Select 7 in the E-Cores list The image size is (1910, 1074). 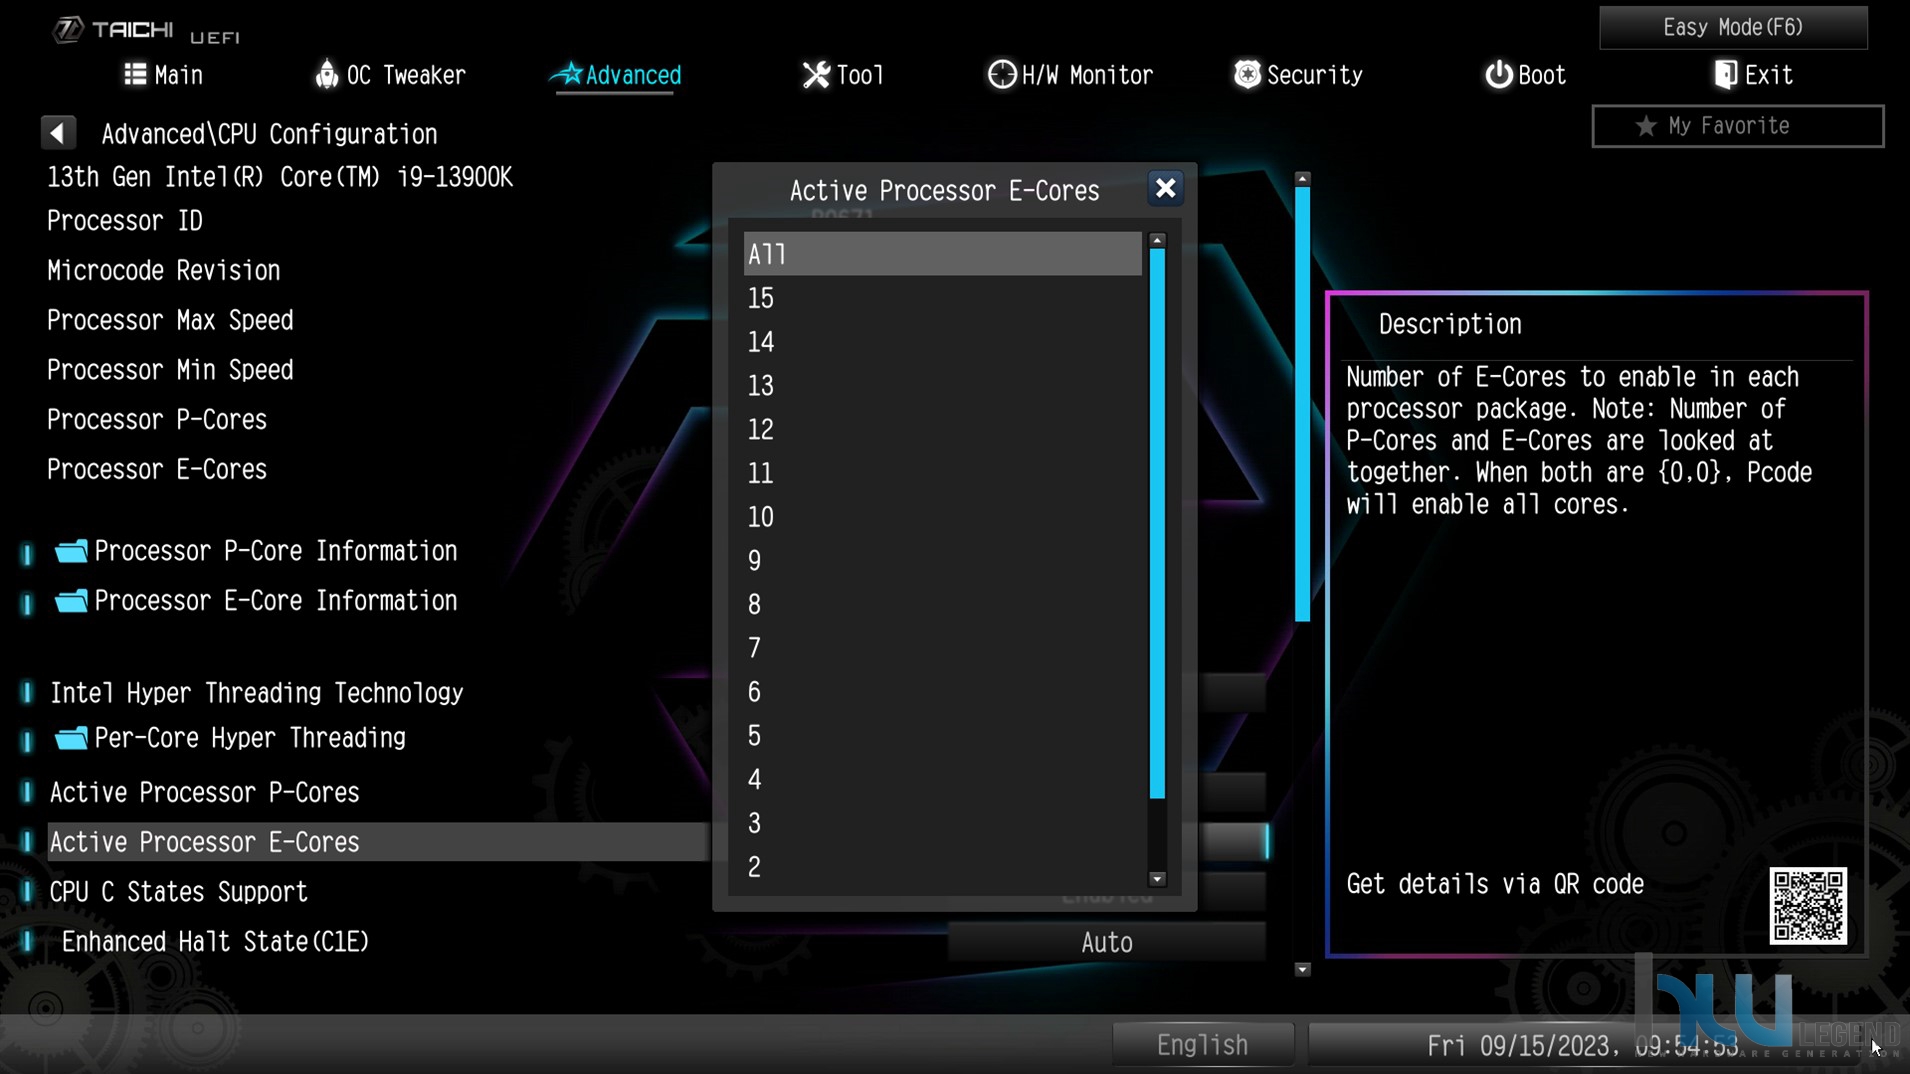(x=942, y=648)
